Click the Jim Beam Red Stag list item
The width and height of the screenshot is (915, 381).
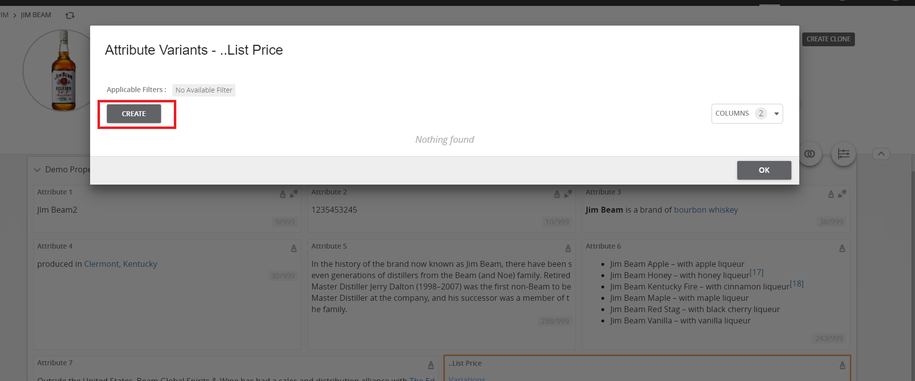694,309
